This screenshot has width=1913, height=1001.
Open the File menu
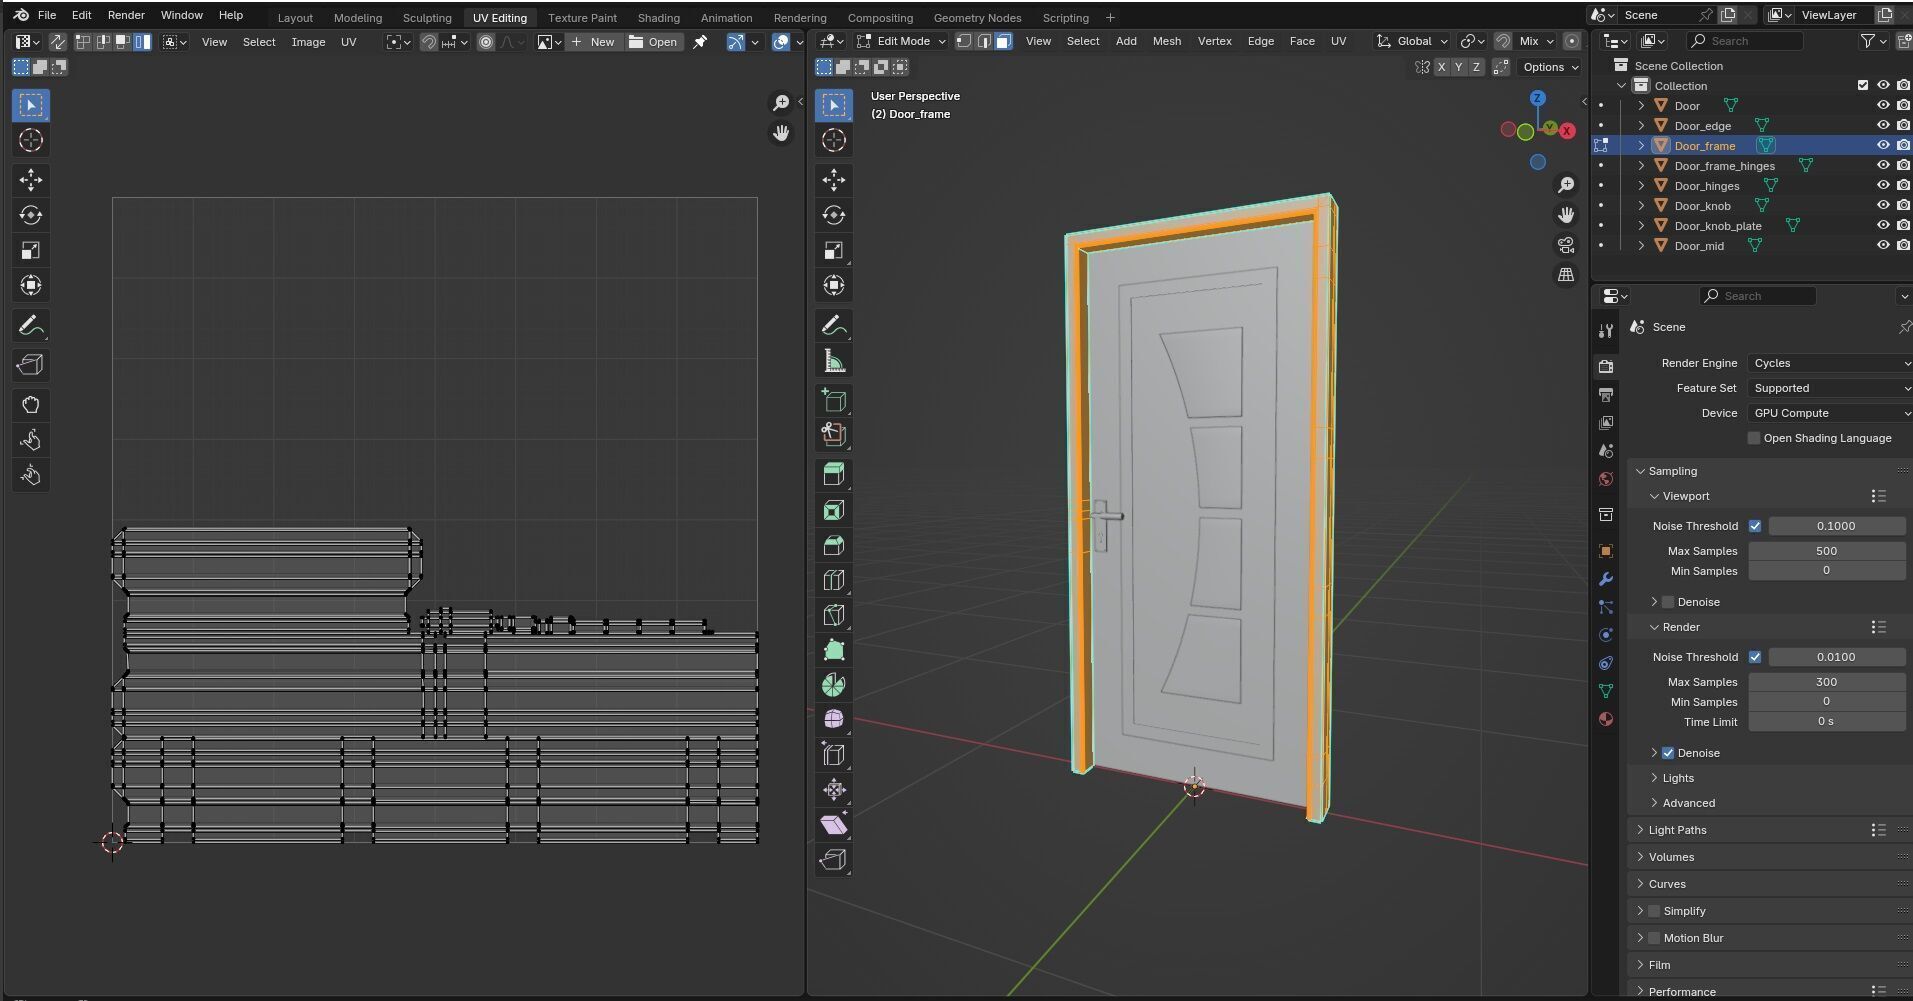click(47, 15)
